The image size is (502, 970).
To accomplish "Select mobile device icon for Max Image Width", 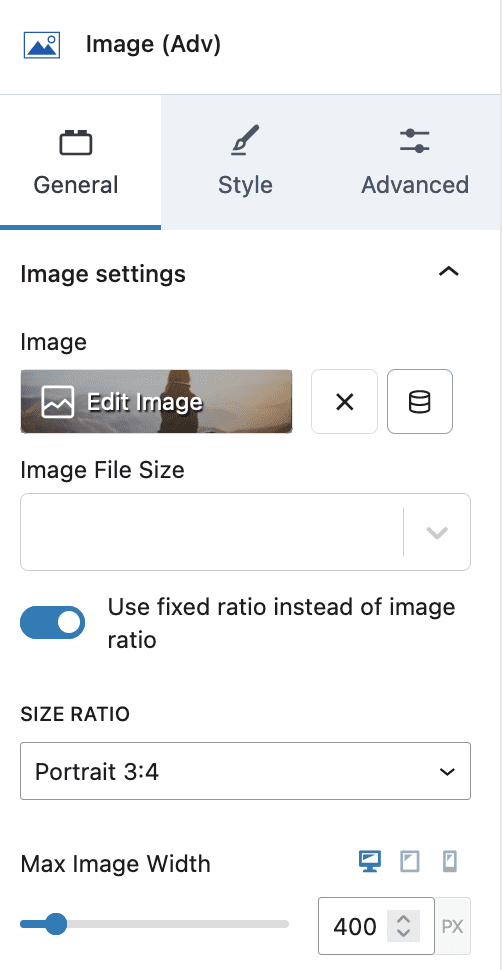I will [x=450, y=861].
